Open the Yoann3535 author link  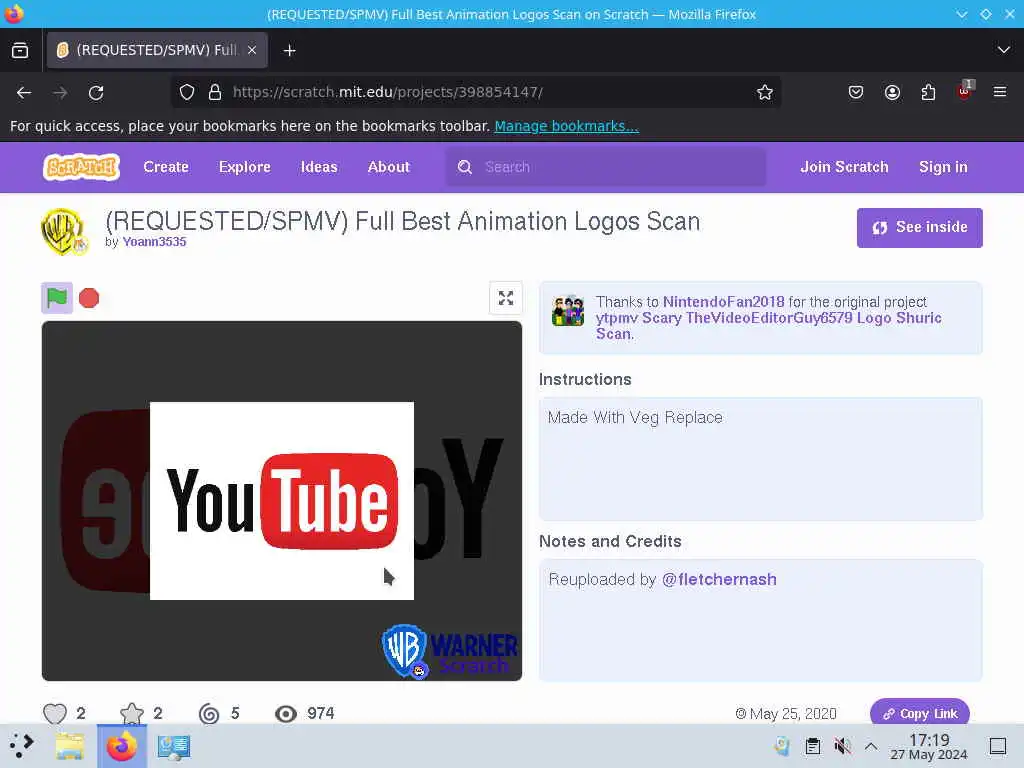point(154,242)
